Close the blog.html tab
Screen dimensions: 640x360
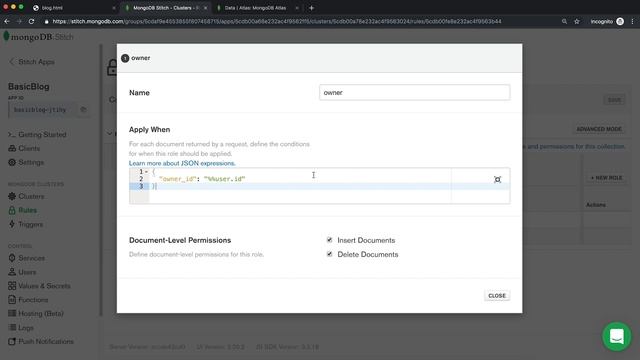114,8
